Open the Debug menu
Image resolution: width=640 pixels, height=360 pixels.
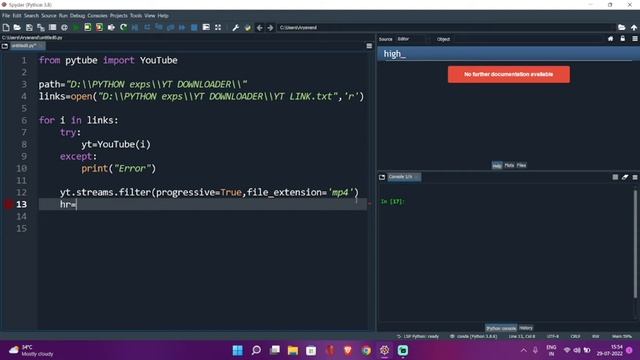[77, 16]
